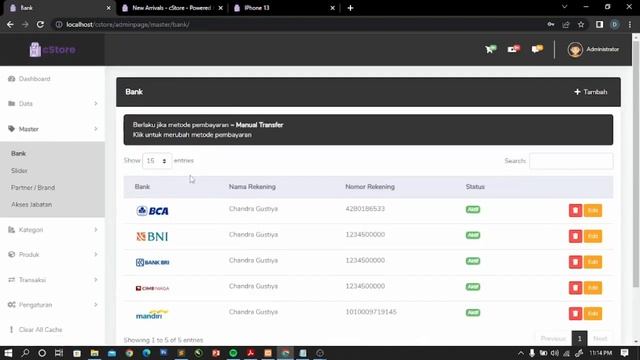
Task: Open the Windows Start menu
Action: pos(8,353)
